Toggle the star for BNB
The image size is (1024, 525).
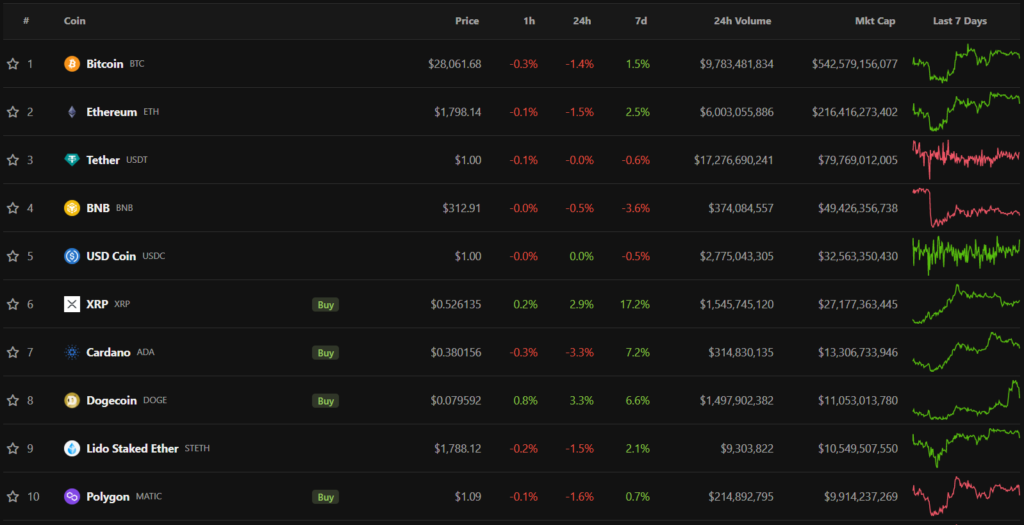pyautogui.click(x=12, y=208)
